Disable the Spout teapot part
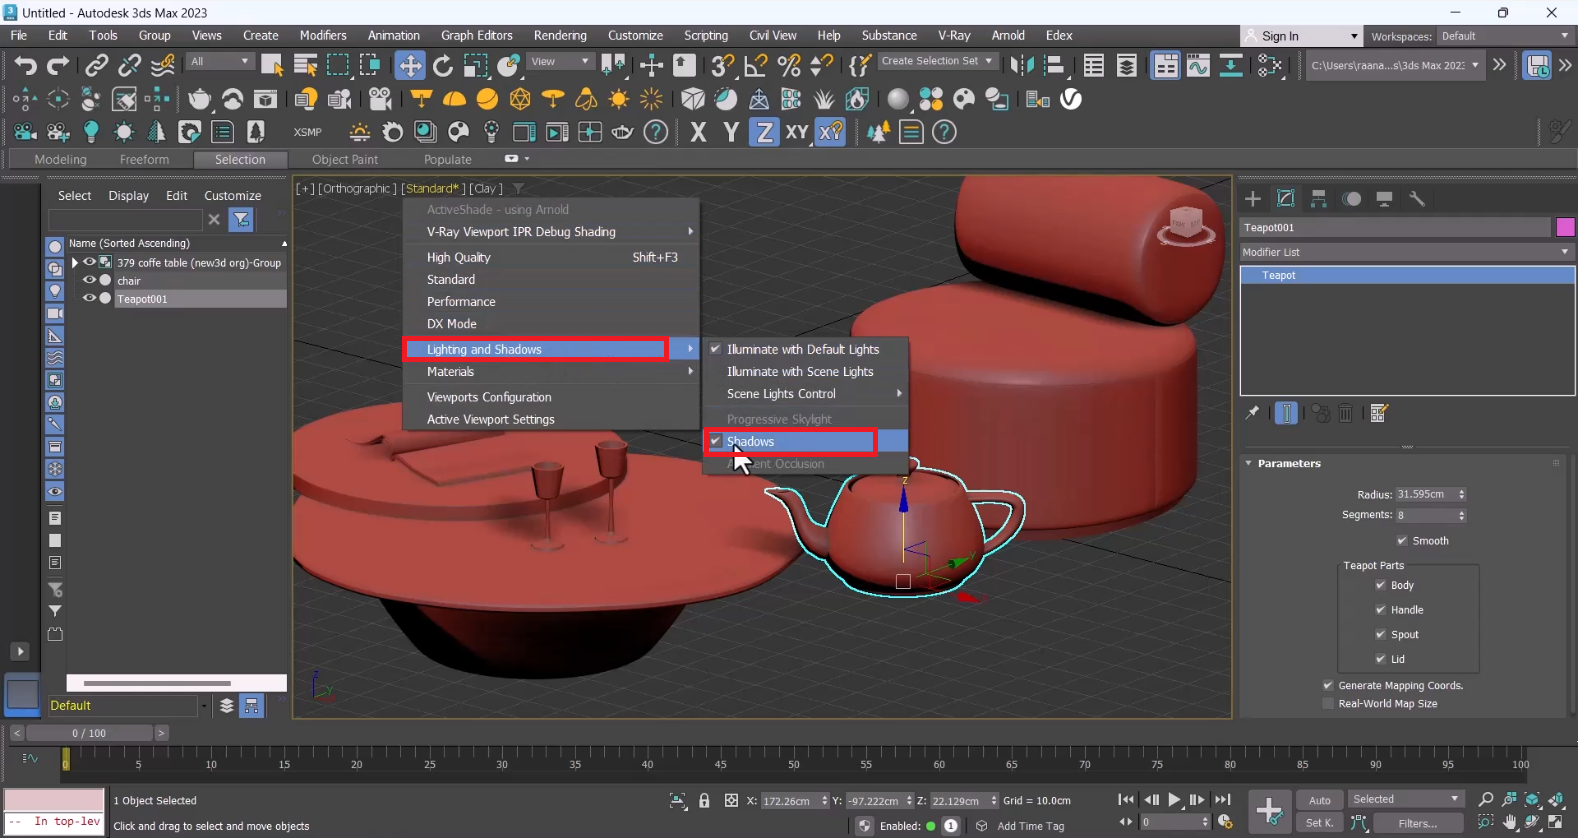Image resolution: width=1578 pixels, height=838 pixels. 1380,635
